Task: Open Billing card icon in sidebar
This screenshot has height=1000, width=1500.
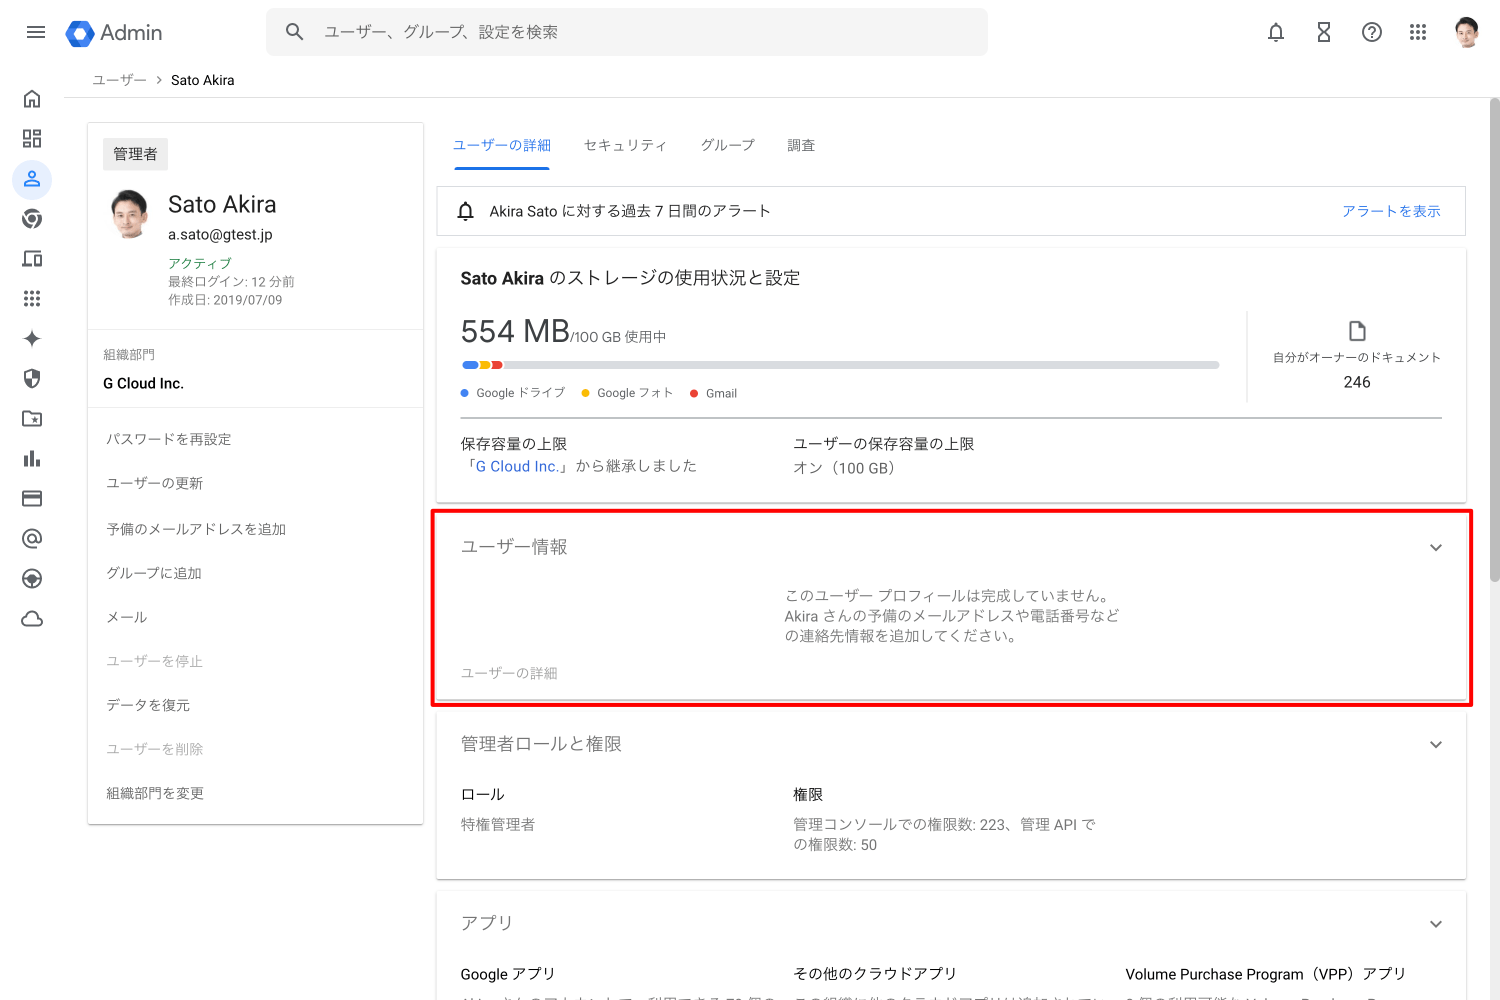Action: [x=32, y=499]
